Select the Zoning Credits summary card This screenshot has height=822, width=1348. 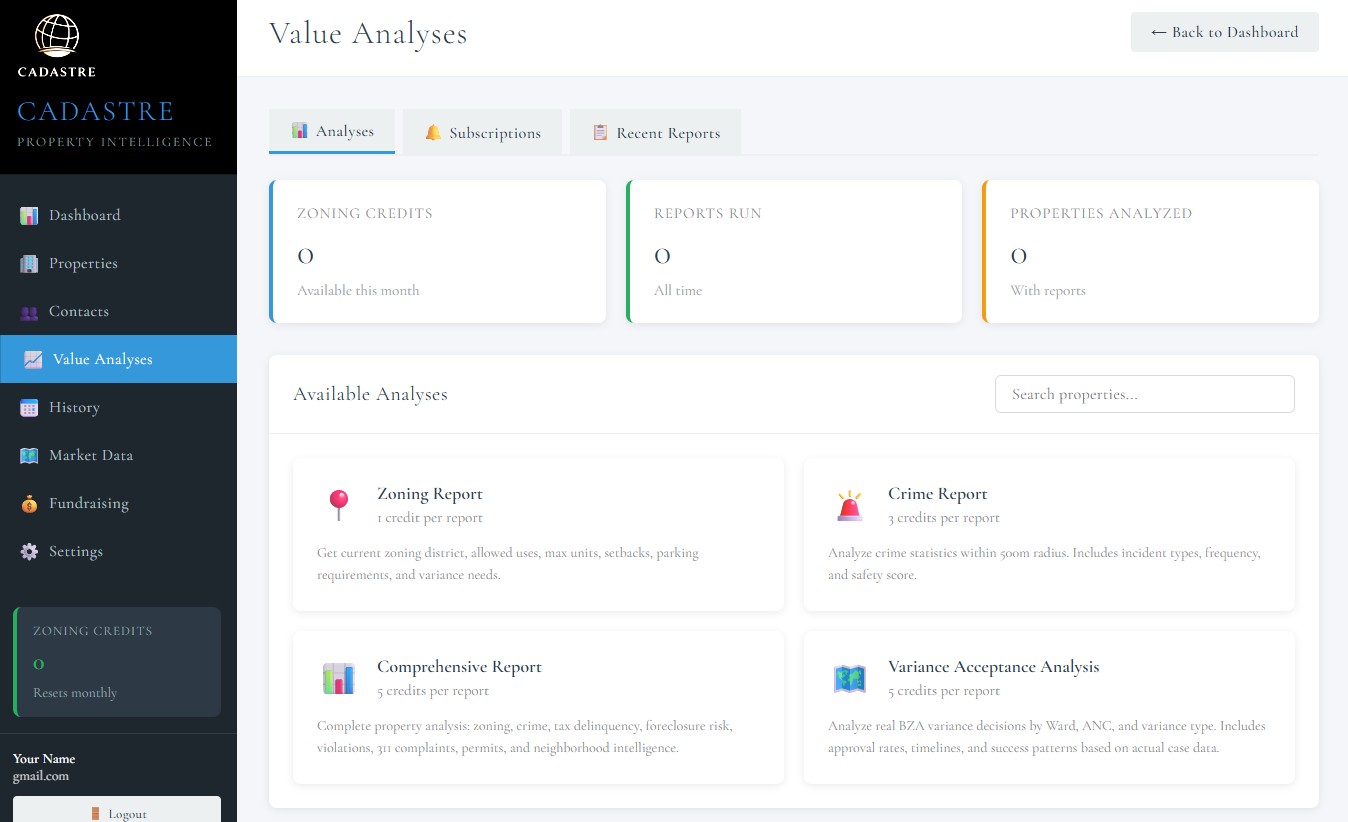click(x=437, y=251)
